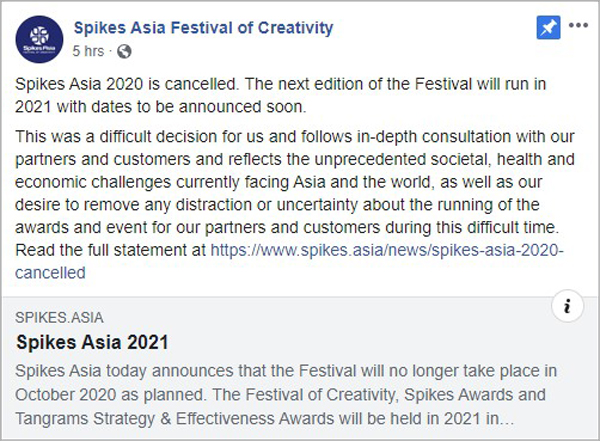Image resolution: width=600 pixels, height=441 pixels.
Task: Open the Spikes Asia round profile avatar
Action: pos(39,39)
